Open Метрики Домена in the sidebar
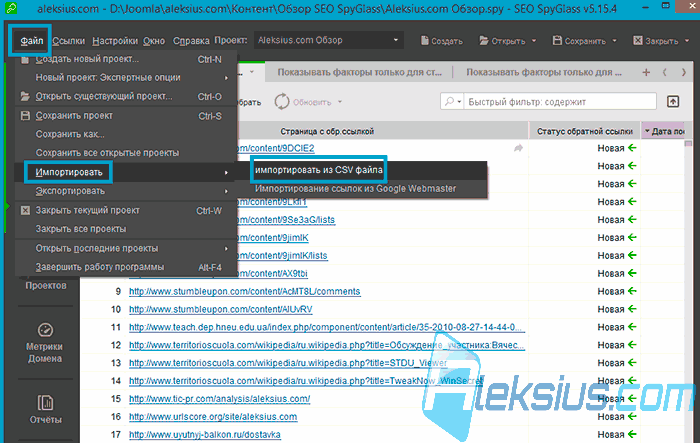This screenshot has width=700, height=443. [45, 343]
